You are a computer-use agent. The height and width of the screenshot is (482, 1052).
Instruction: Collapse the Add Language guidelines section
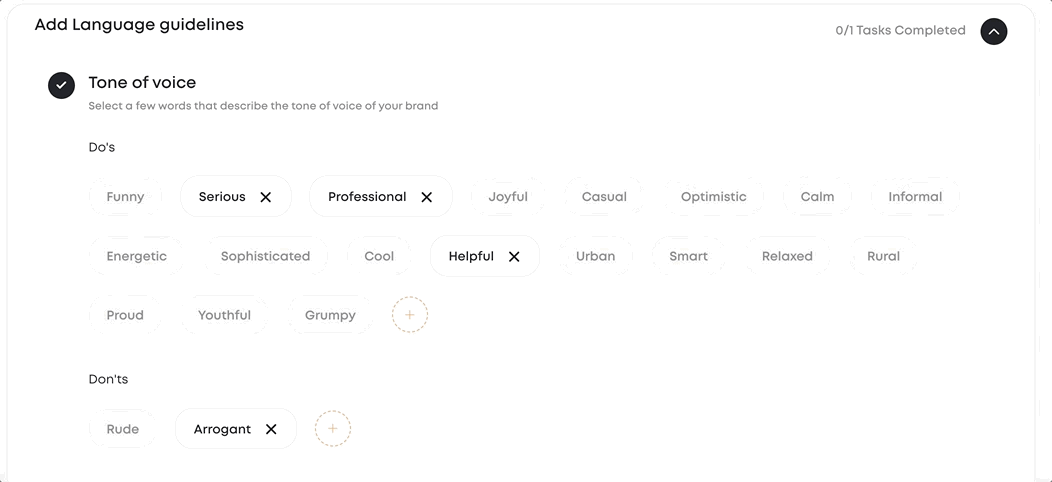point(994,31)
